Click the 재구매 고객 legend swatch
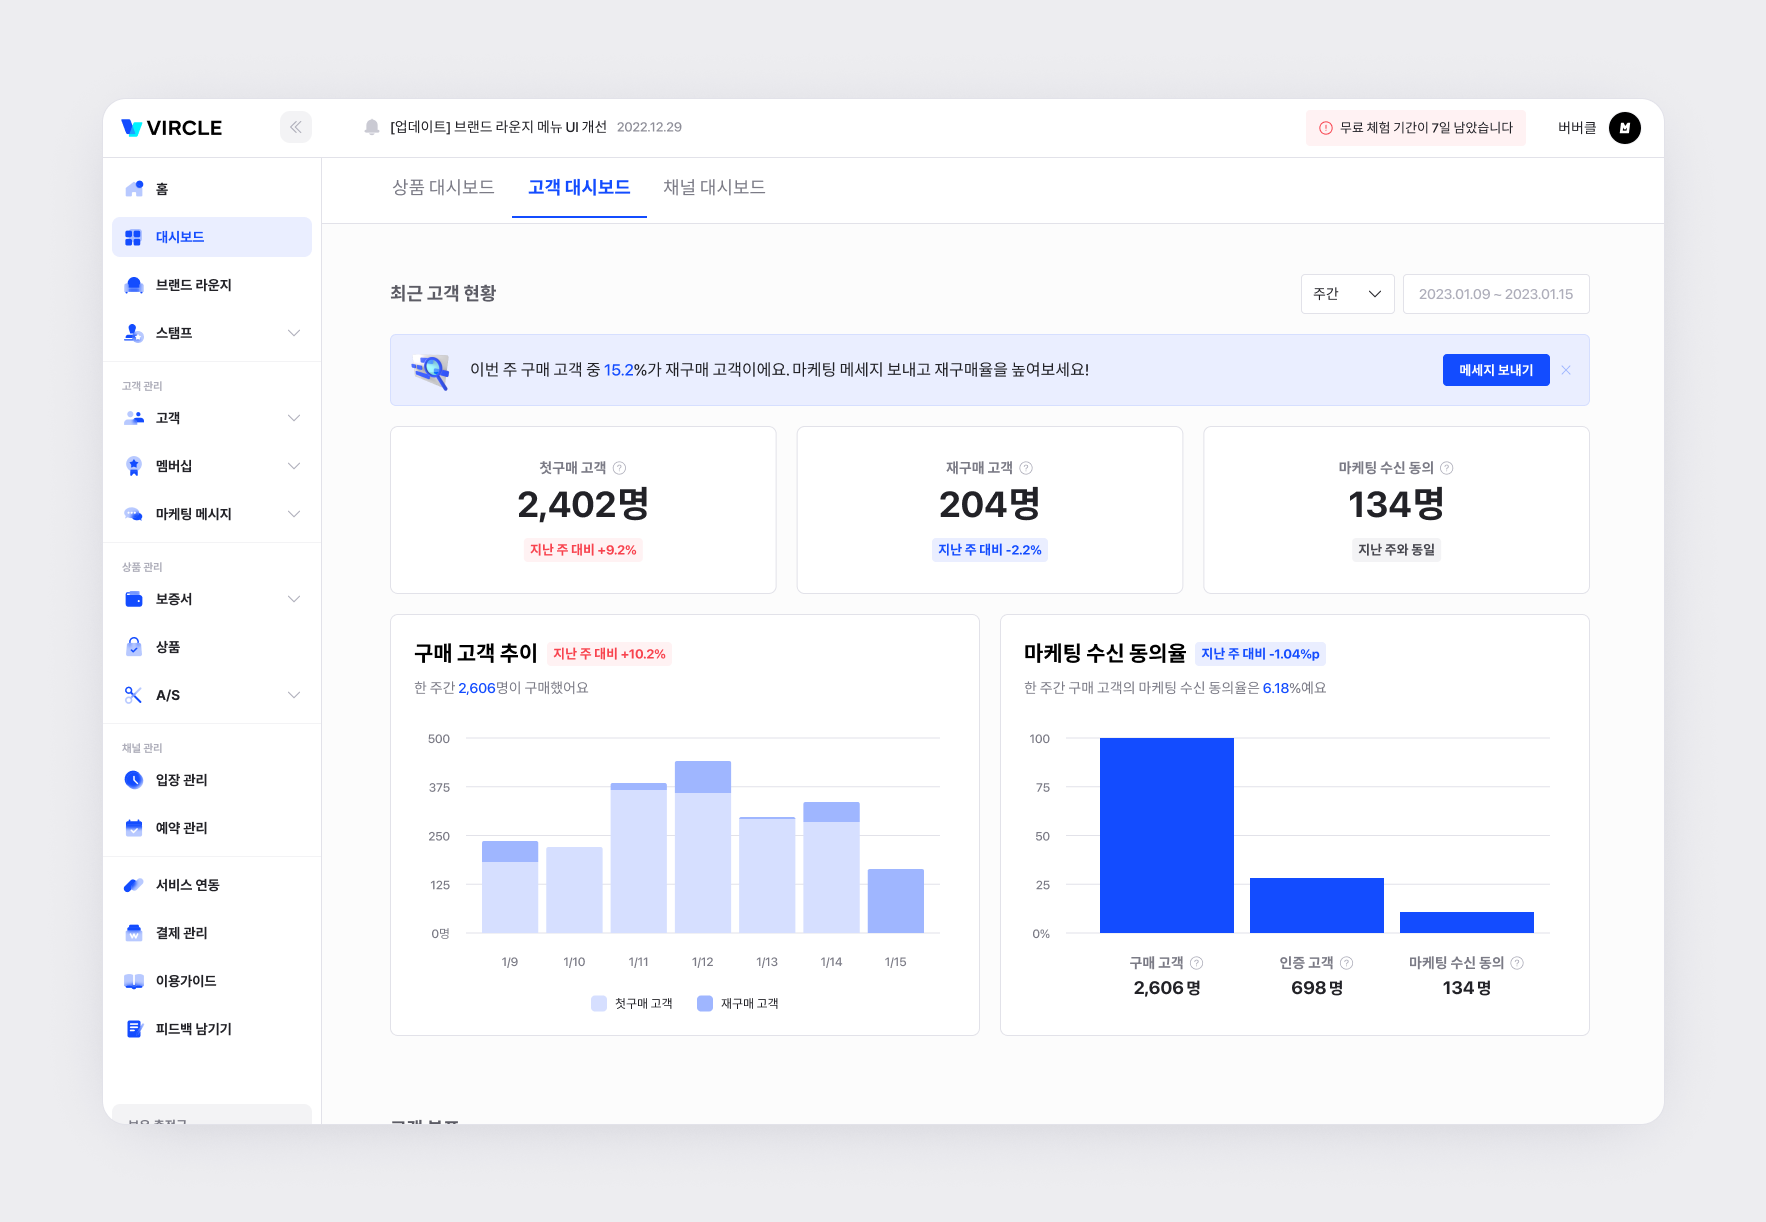Screen dimensions: 1766x1222 705,1003
